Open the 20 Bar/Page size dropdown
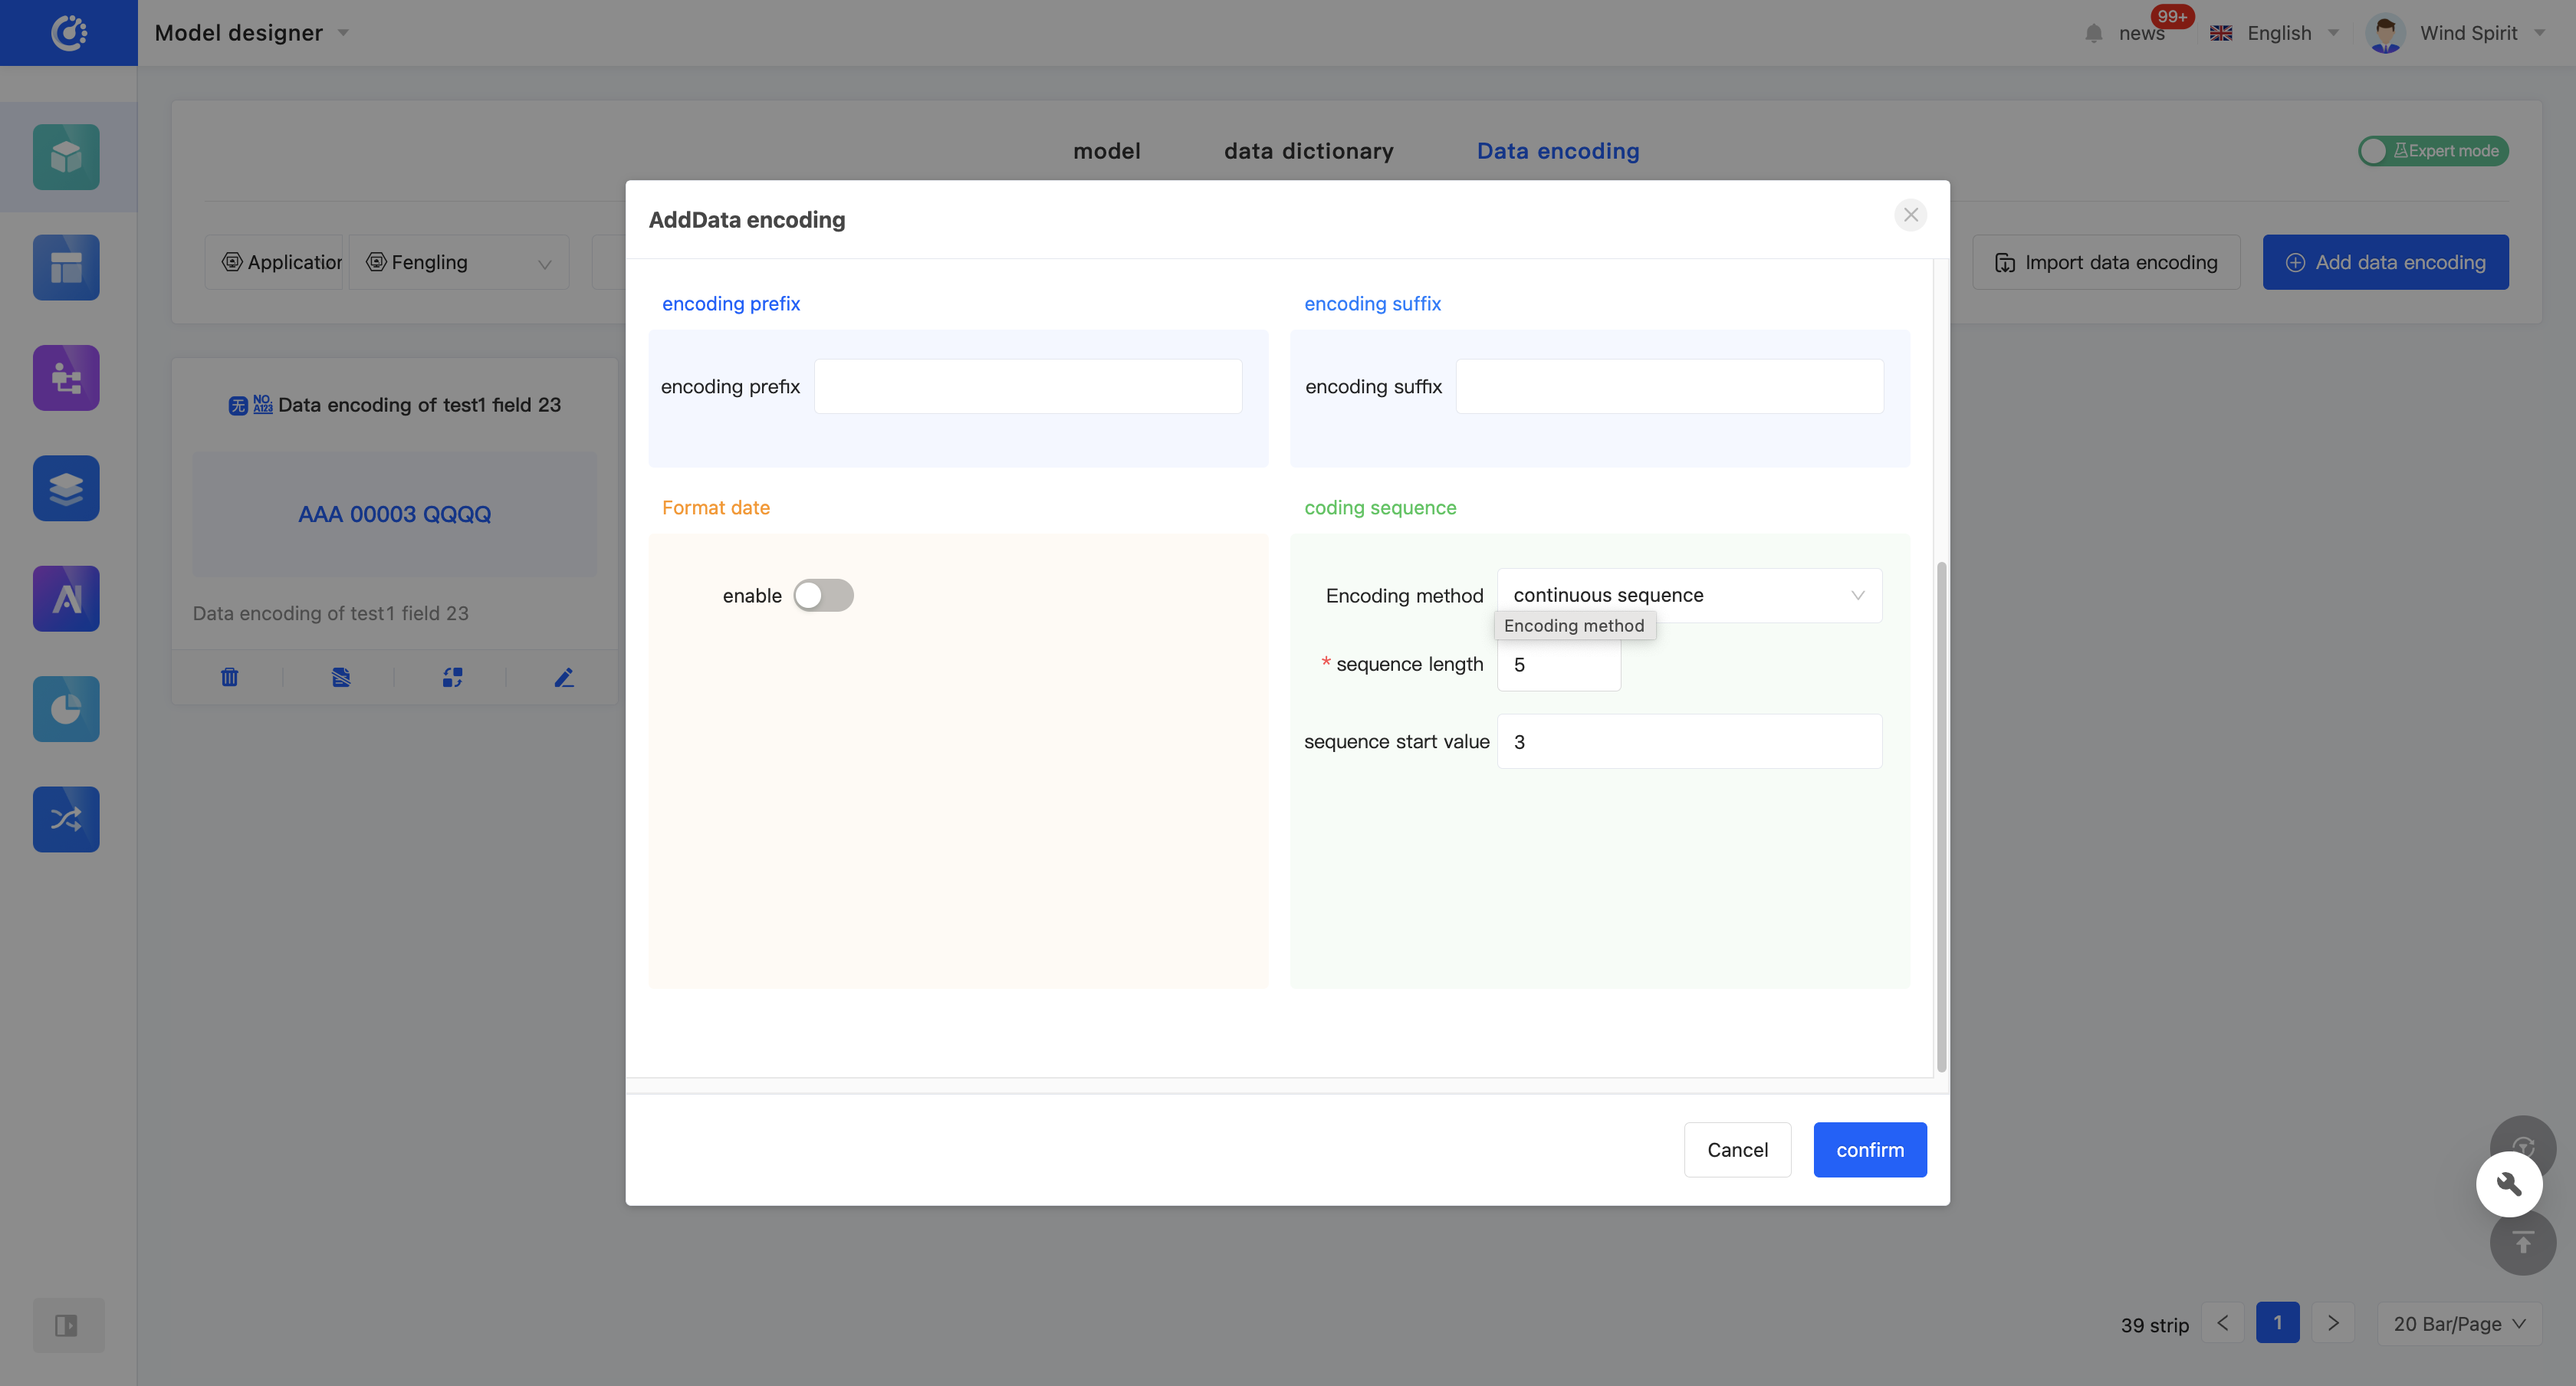This screenshot has height=1386, width=2576. (x=2458, y=1323)
